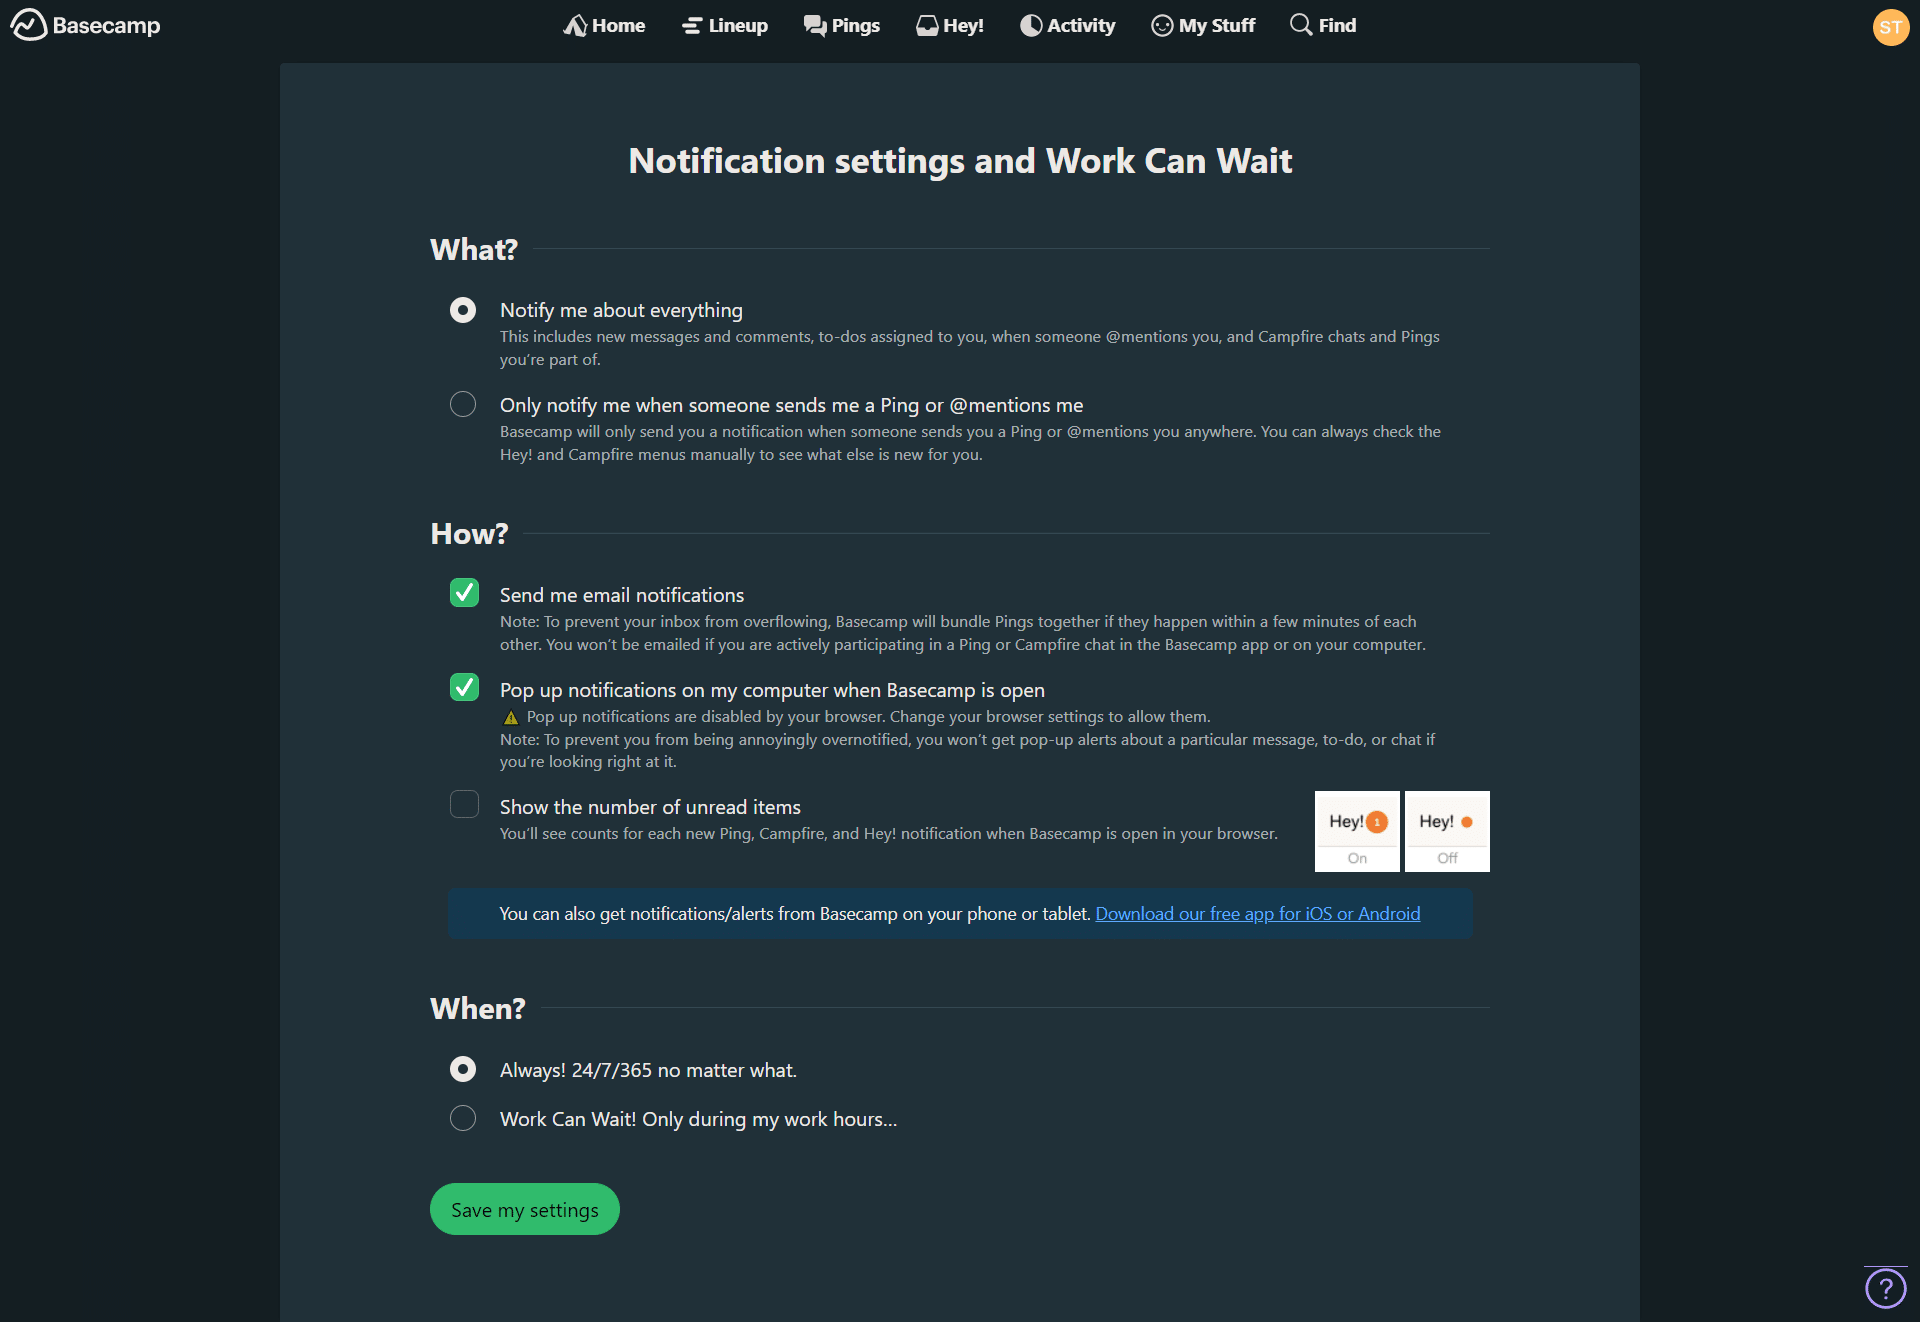Select Only notify me when pinged radio

tap(462, 404)
